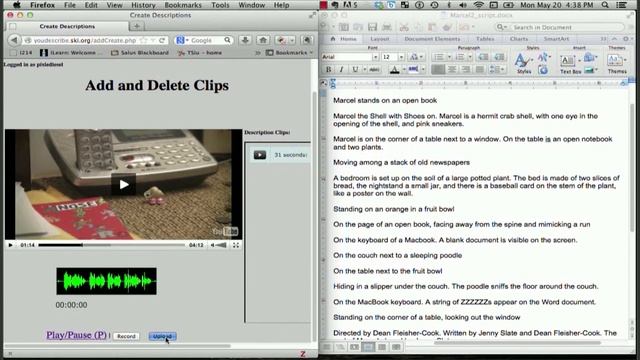
Task: Open Firefox Bookmarks toolbar menu
Action: pyautogui.click(x=289, y=53)
